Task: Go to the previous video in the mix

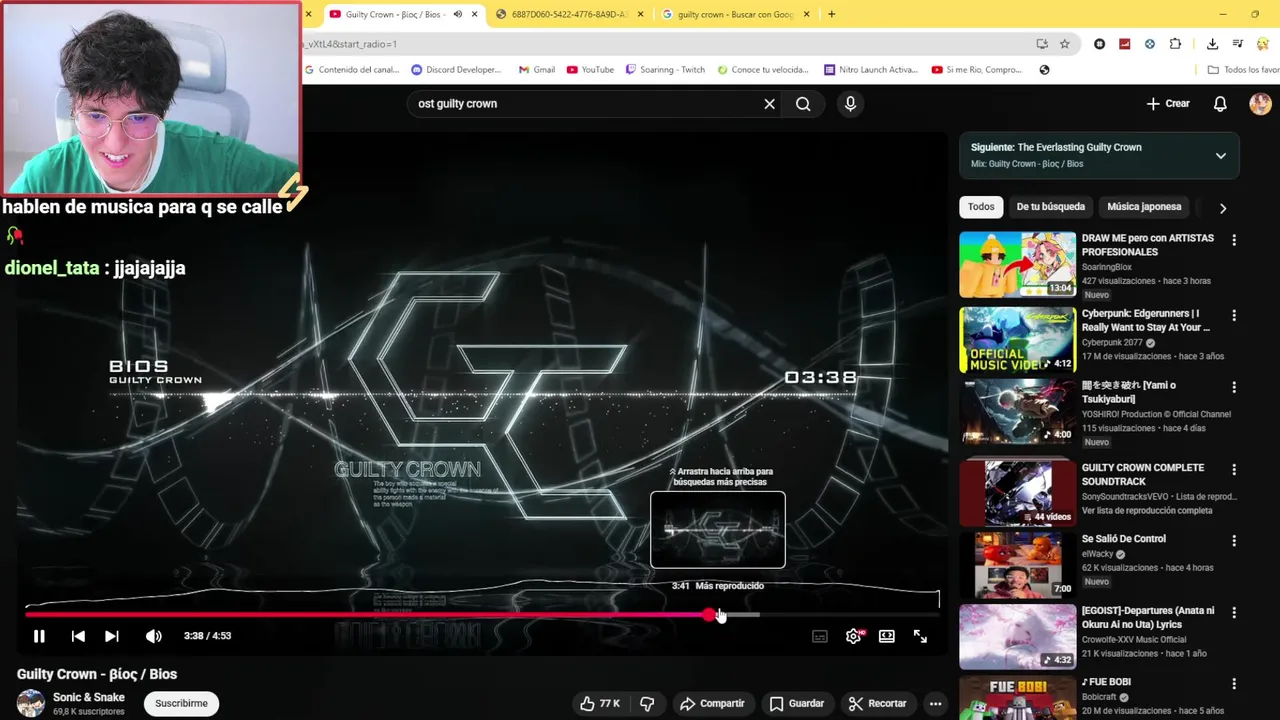Action: click(x=78, y=636)
